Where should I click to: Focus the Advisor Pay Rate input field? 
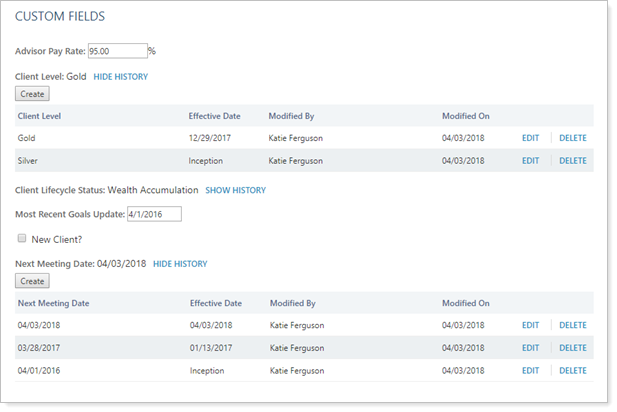[x=116, y=51]
